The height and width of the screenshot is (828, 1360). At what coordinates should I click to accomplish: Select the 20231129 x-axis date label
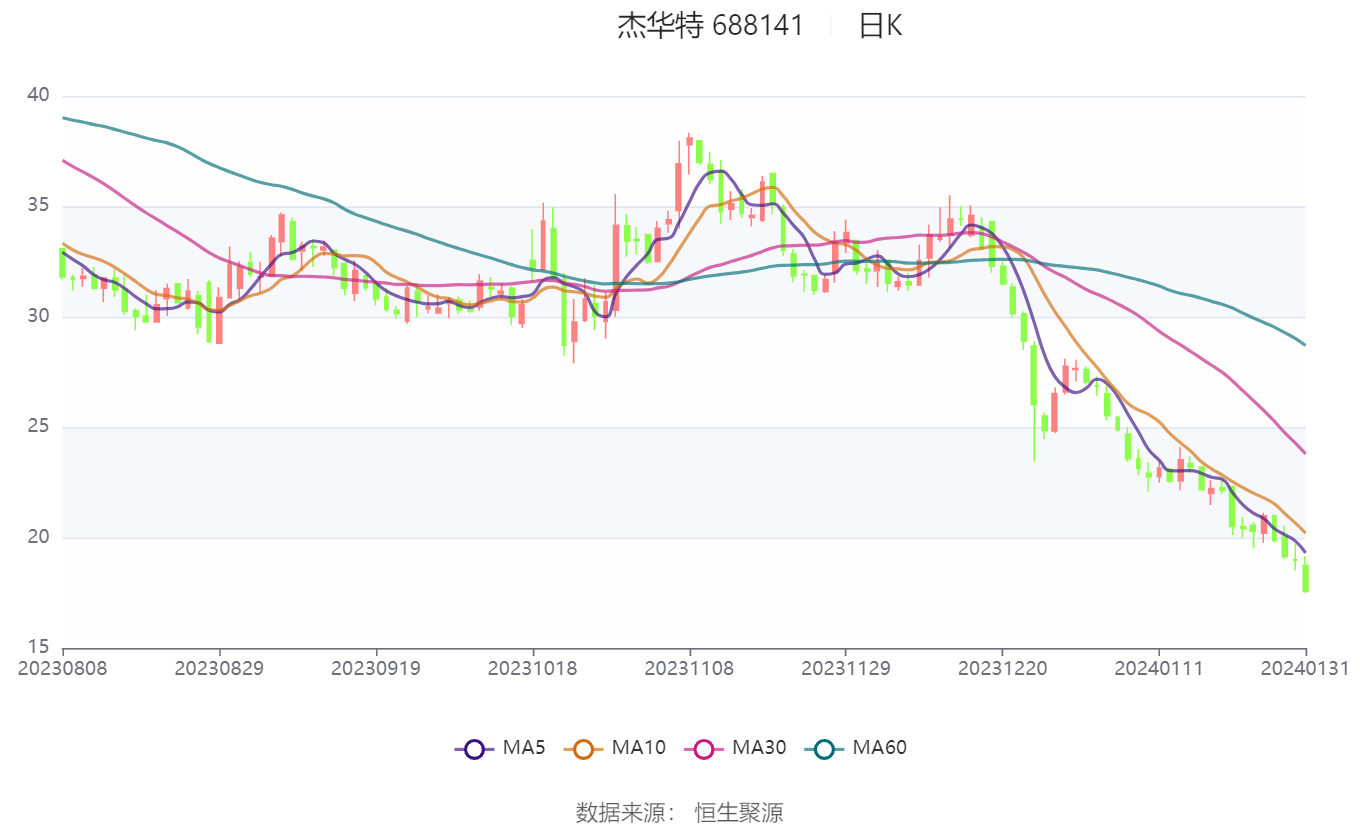click(x=845, y=668)
